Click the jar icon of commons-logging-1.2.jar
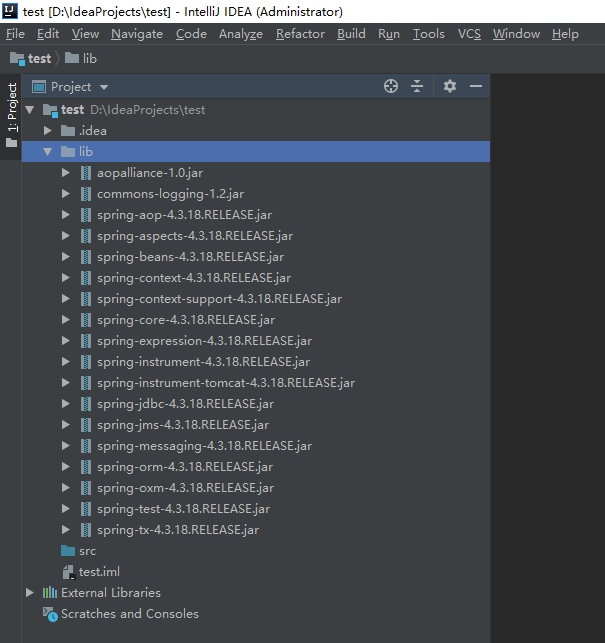Viewport: 605px width, 643px height. (x=86, y=194)
